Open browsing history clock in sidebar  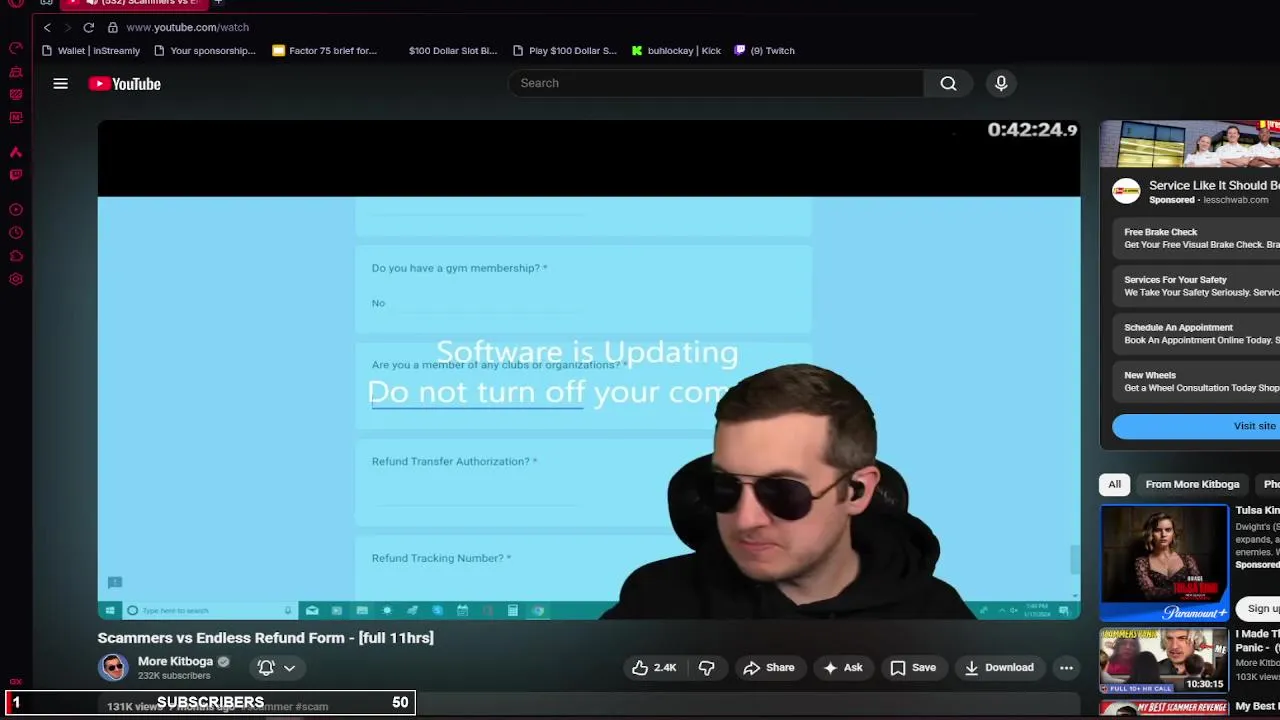coord(16,233)
